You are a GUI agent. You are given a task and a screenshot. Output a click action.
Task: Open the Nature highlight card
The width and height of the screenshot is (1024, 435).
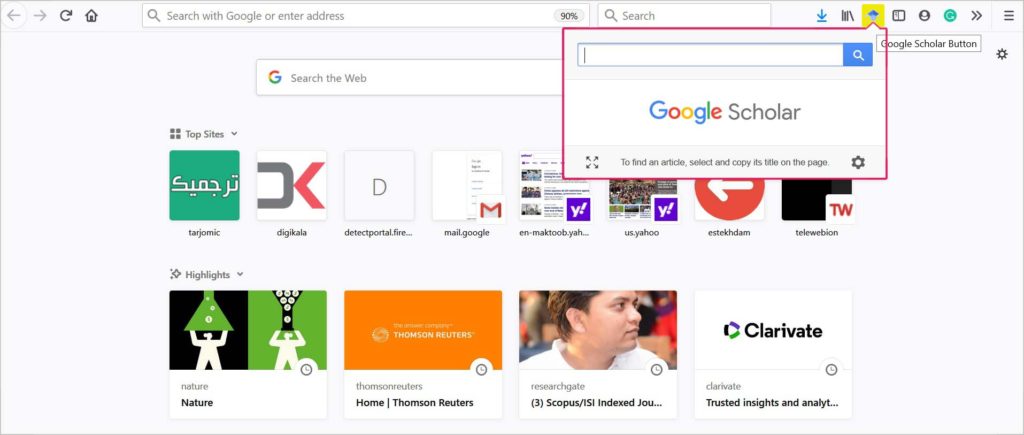pyautogui.click(x=248, y=354)
